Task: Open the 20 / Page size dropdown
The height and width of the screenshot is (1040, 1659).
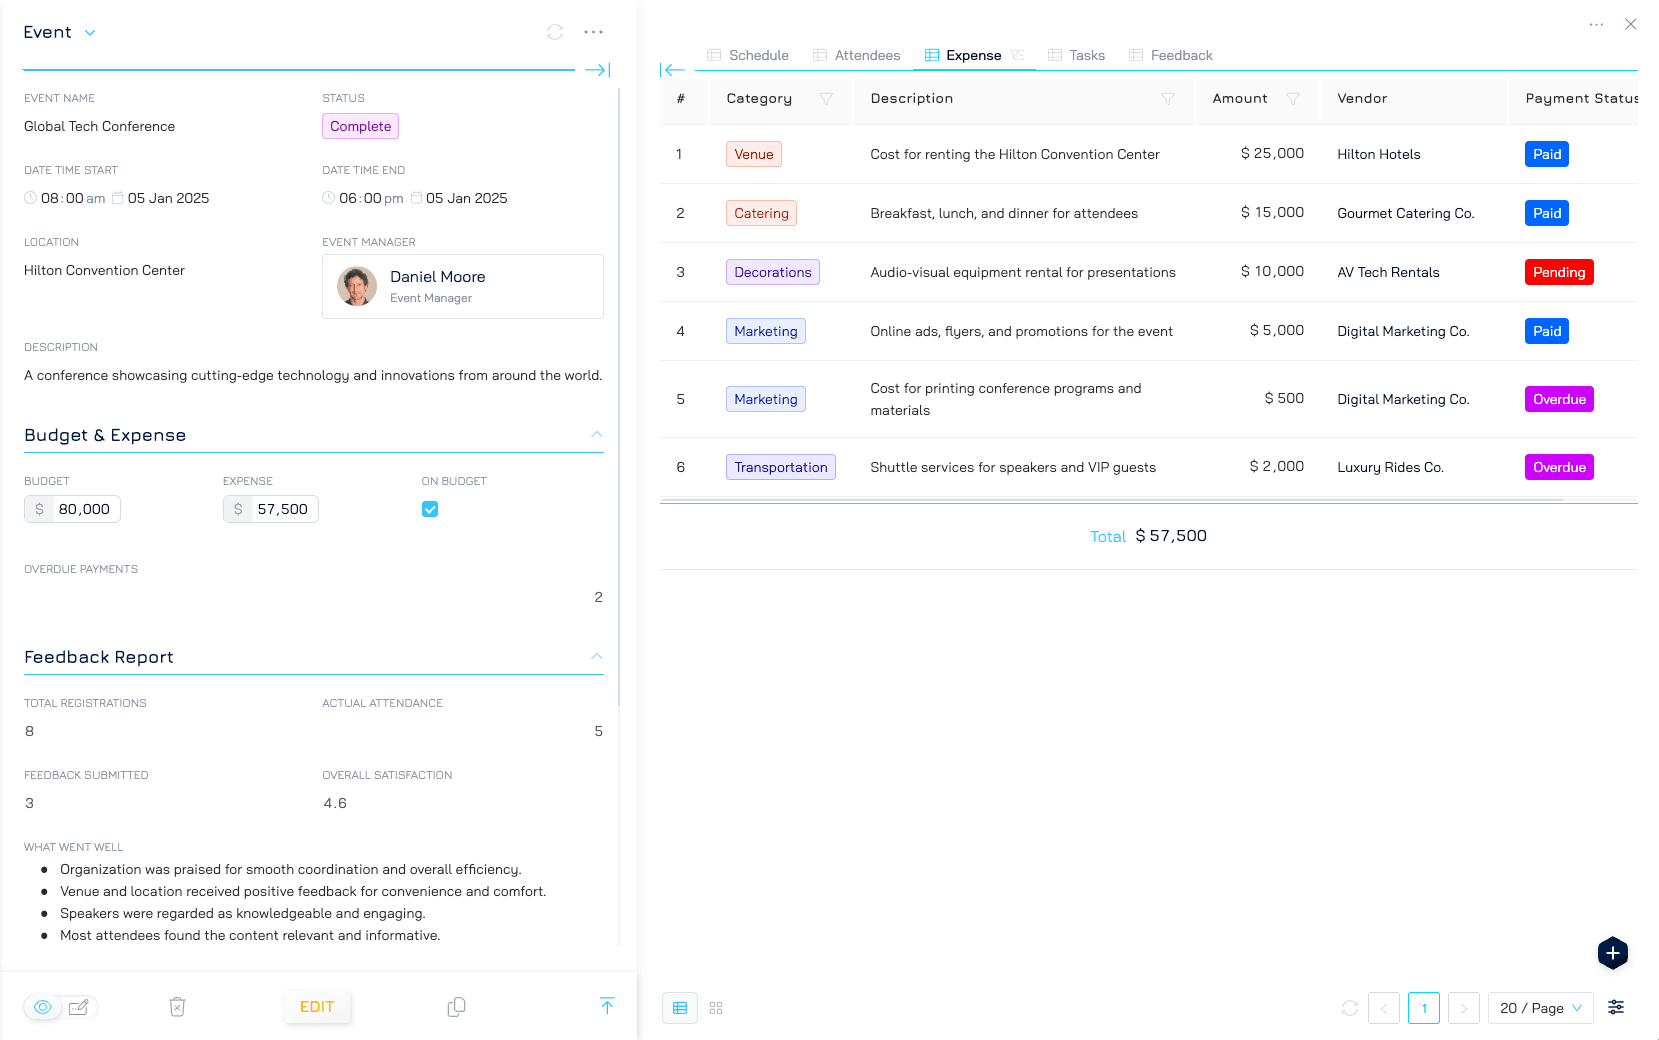Action: (x=1540, y=1008)
